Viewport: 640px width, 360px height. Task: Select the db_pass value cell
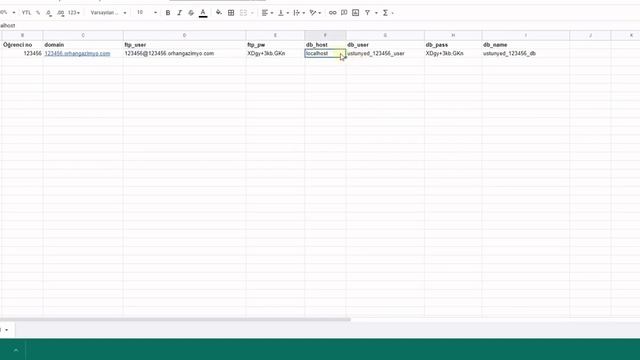tap(453, 53)
